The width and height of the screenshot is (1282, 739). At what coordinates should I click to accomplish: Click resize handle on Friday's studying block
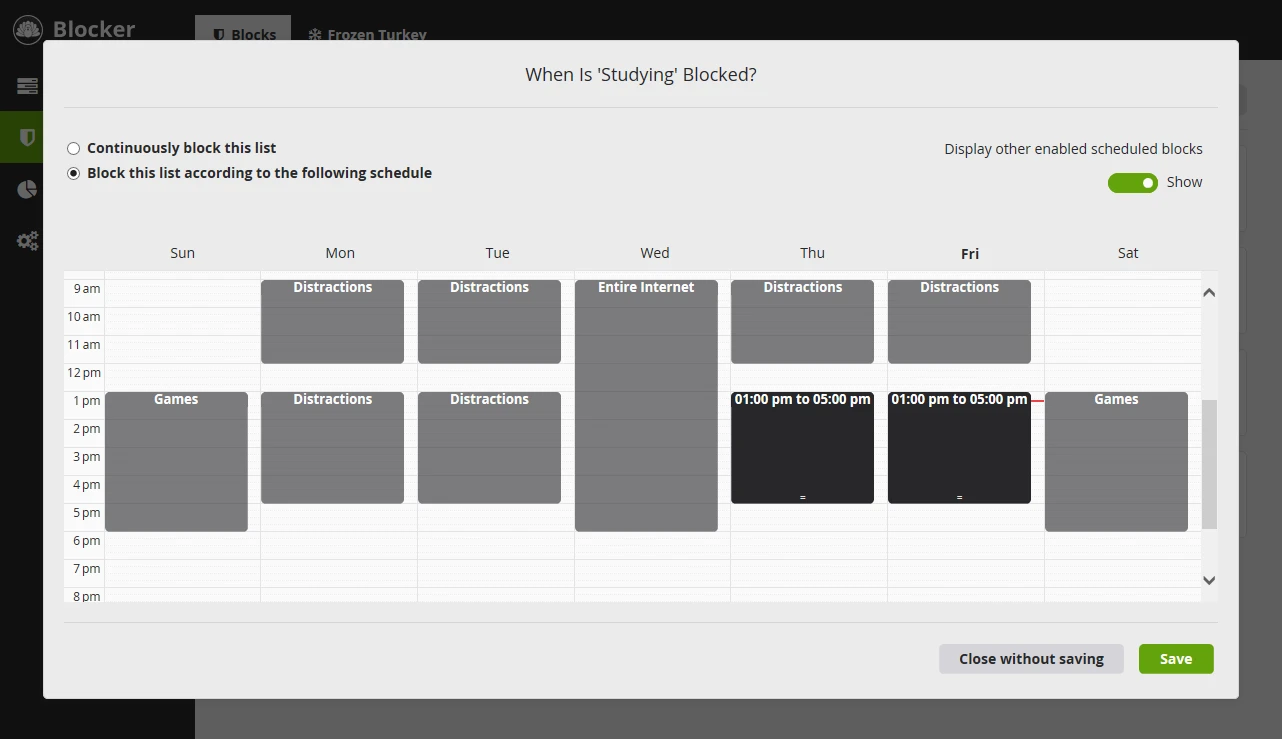click(959, 497)
